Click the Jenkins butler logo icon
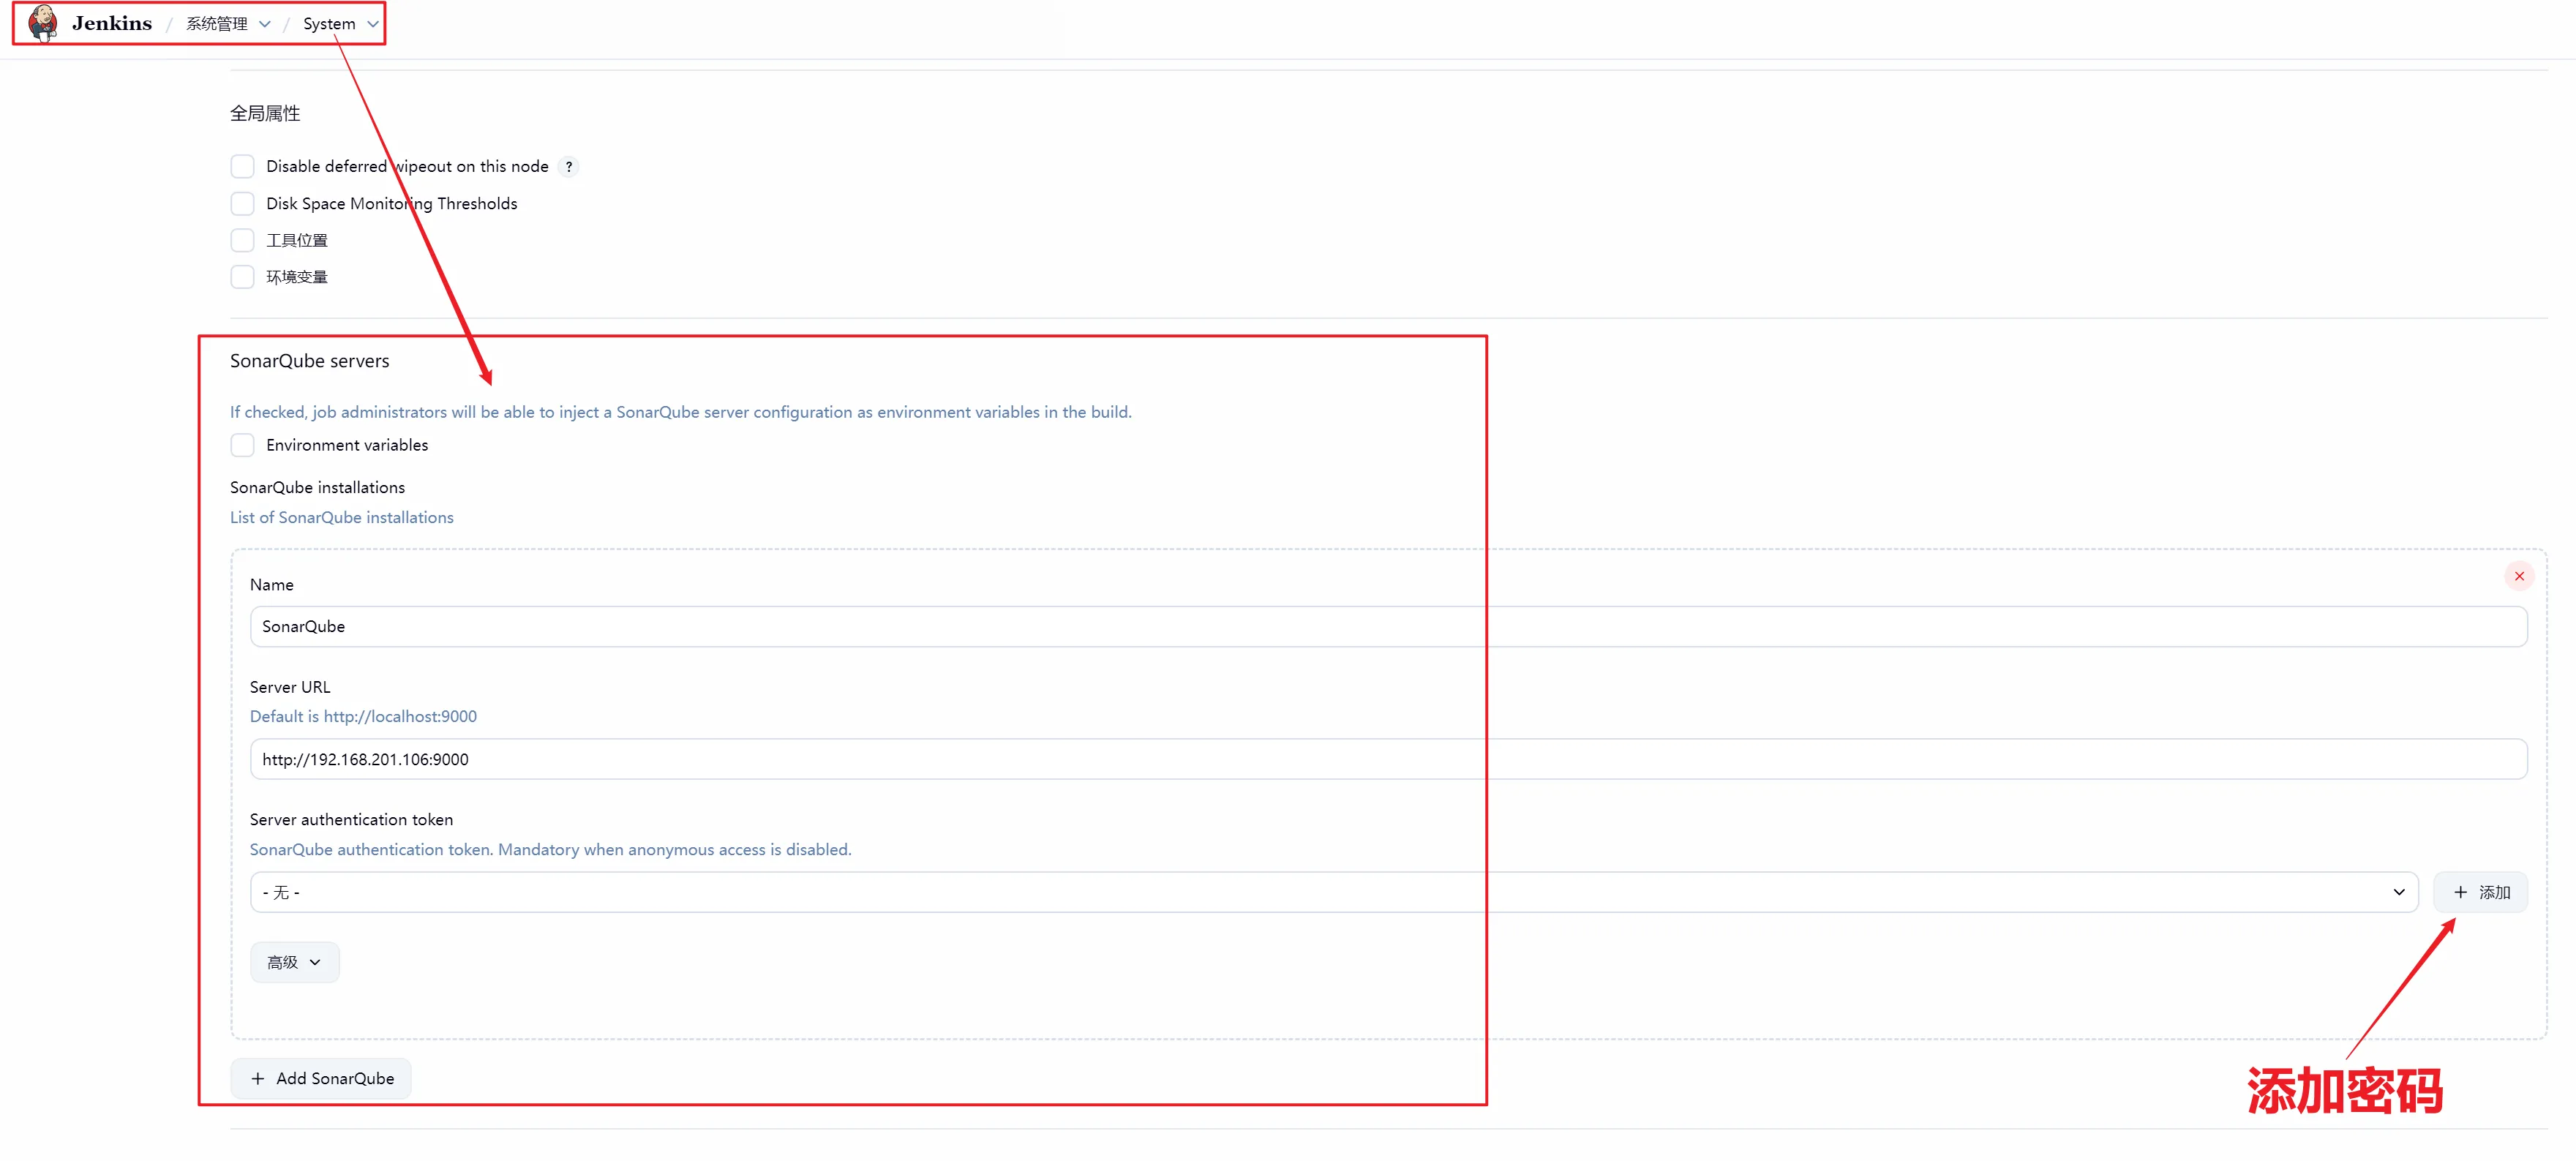 (42, 23)
